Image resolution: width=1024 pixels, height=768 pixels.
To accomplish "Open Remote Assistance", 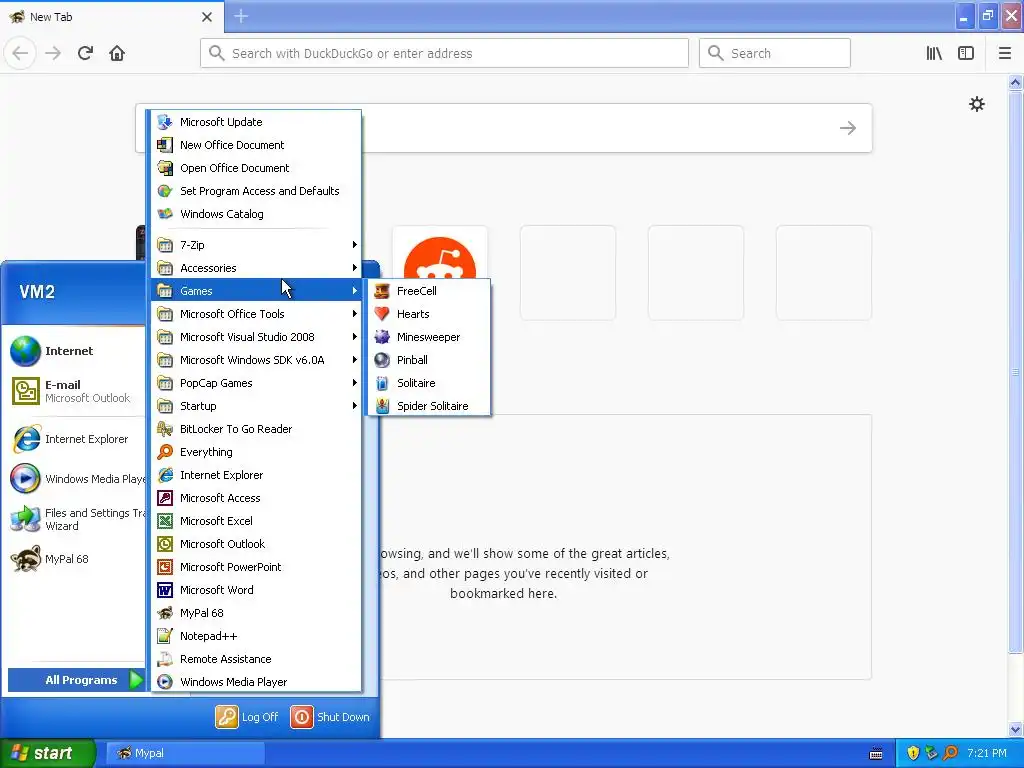I will [256, 659].
